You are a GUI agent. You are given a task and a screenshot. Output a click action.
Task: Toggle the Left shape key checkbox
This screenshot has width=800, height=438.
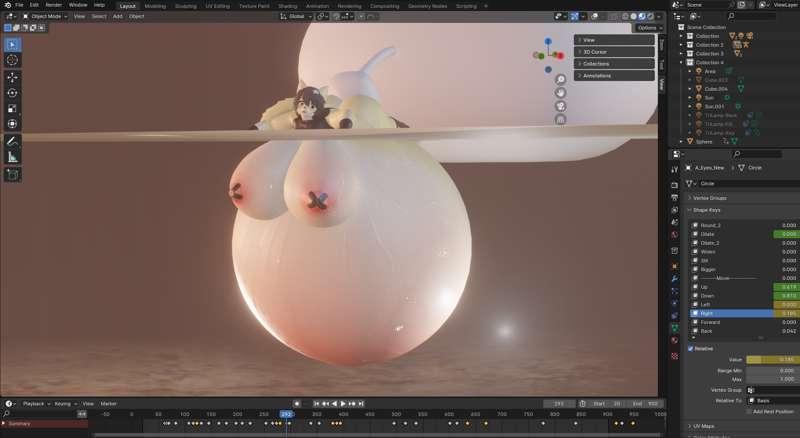pos(695,304)
